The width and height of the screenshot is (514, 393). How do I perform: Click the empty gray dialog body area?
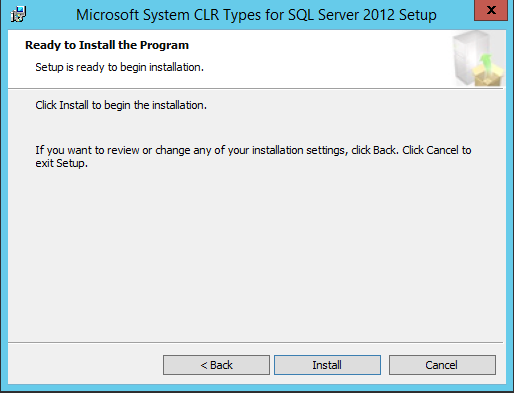pyautogui.click(x=255, y=253)
